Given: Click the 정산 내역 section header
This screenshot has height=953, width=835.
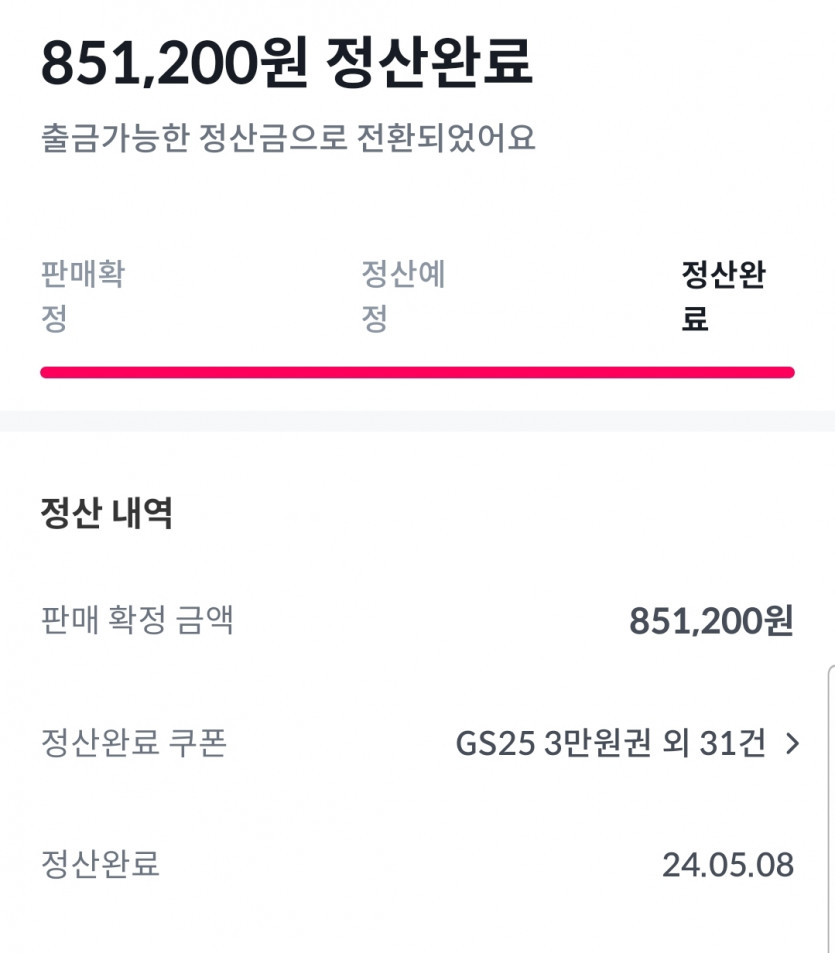Looking at the screenshot, I should [106, 512].
